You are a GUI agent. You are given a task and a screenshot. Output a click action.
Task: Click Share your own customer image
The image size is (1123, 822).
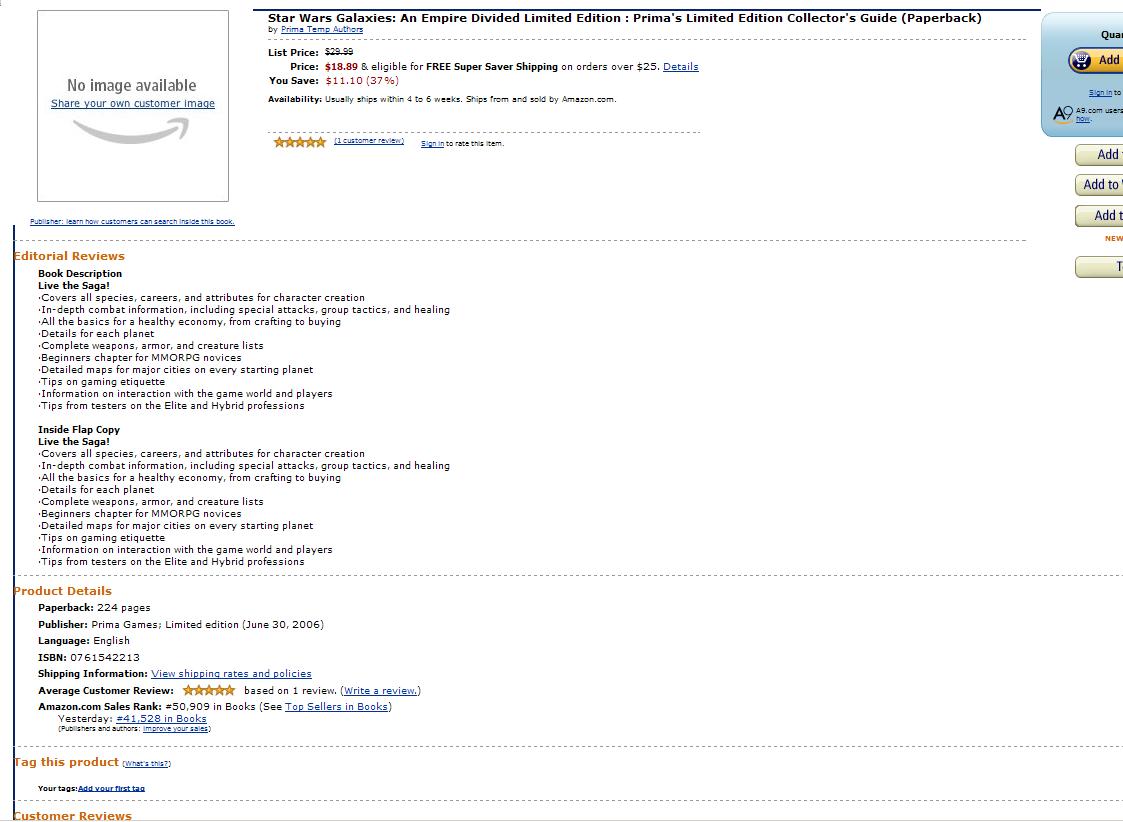[x=132, y=103]
